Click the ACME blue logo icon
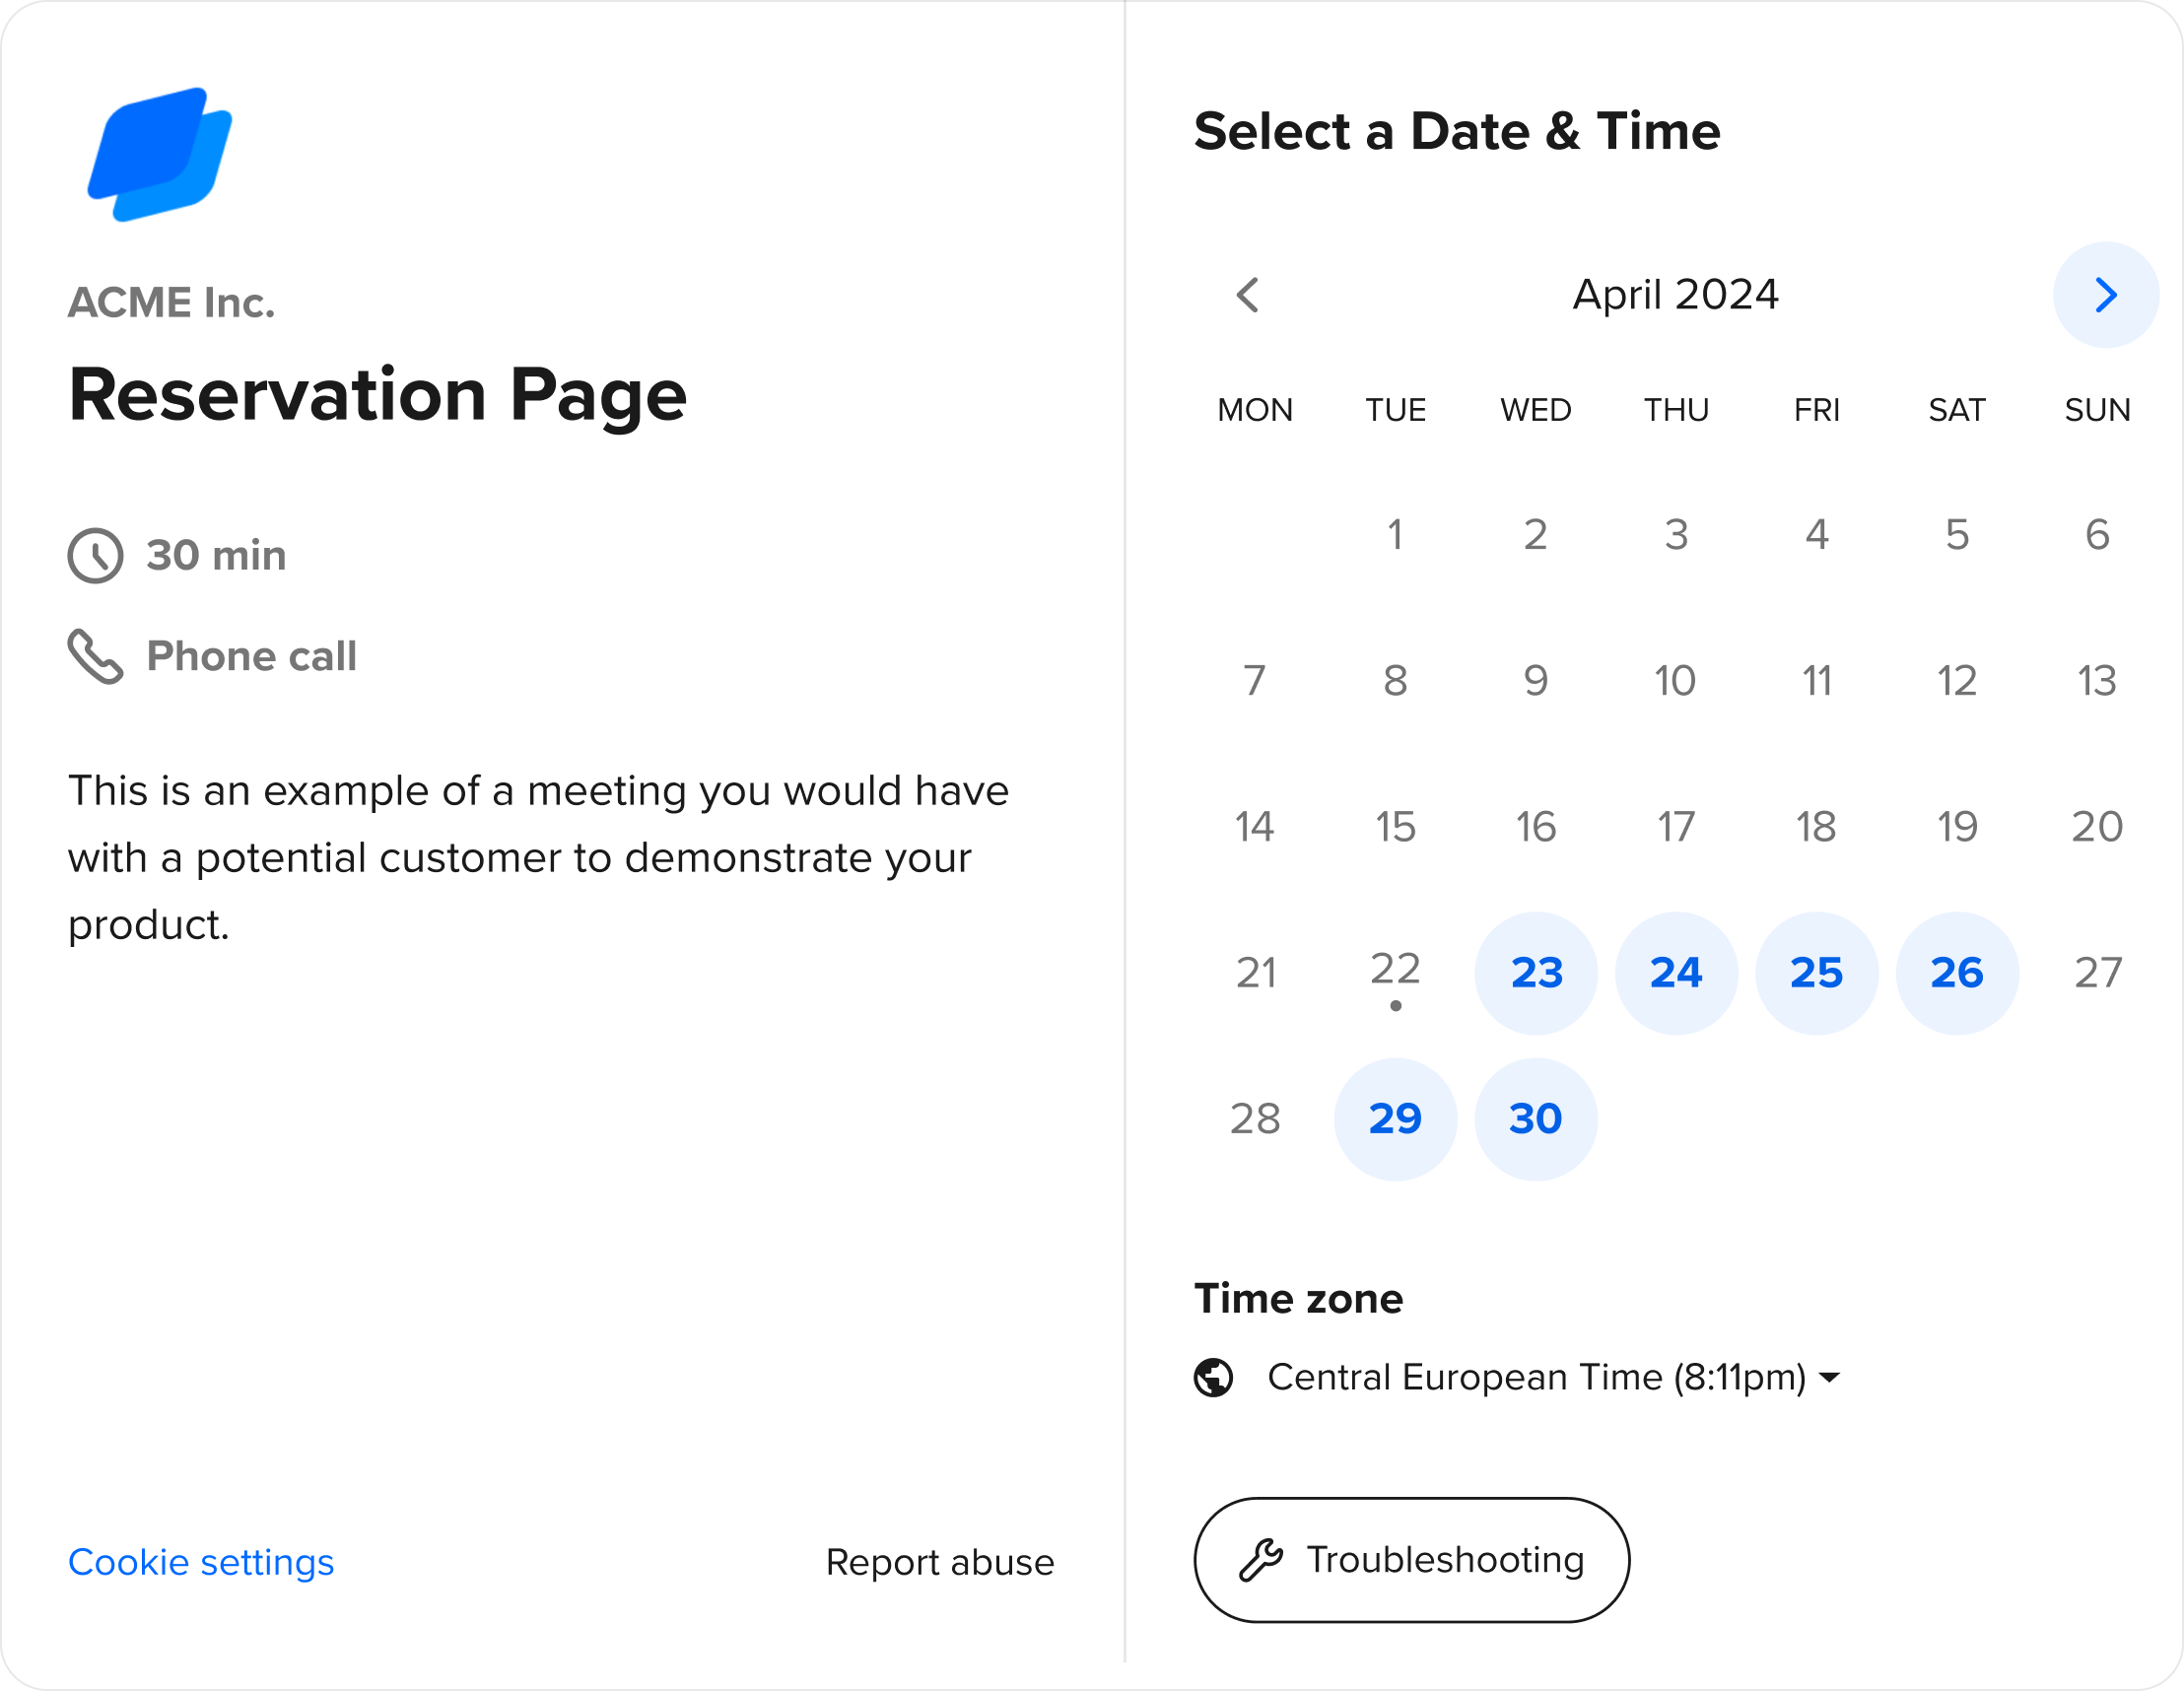Image resolution: width=2184 pixels, height=1691 pixels. (160, 154)
